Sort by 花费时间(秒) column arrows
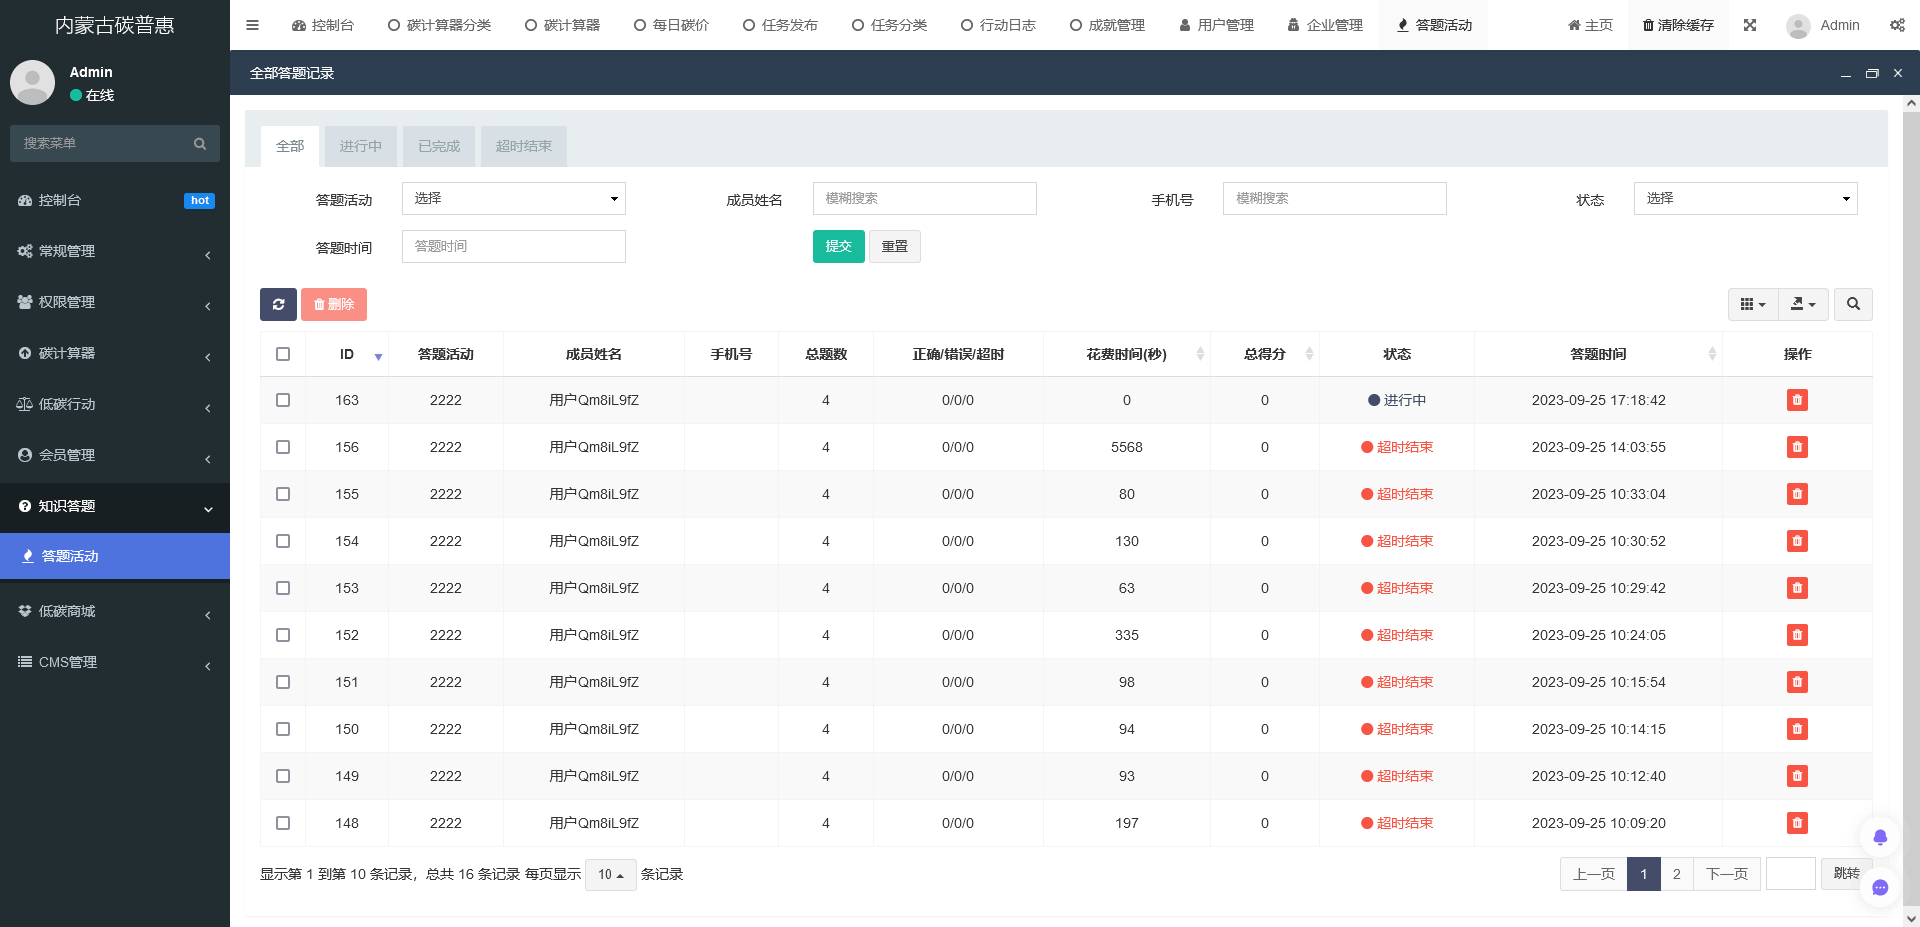 coord(1200,354)
